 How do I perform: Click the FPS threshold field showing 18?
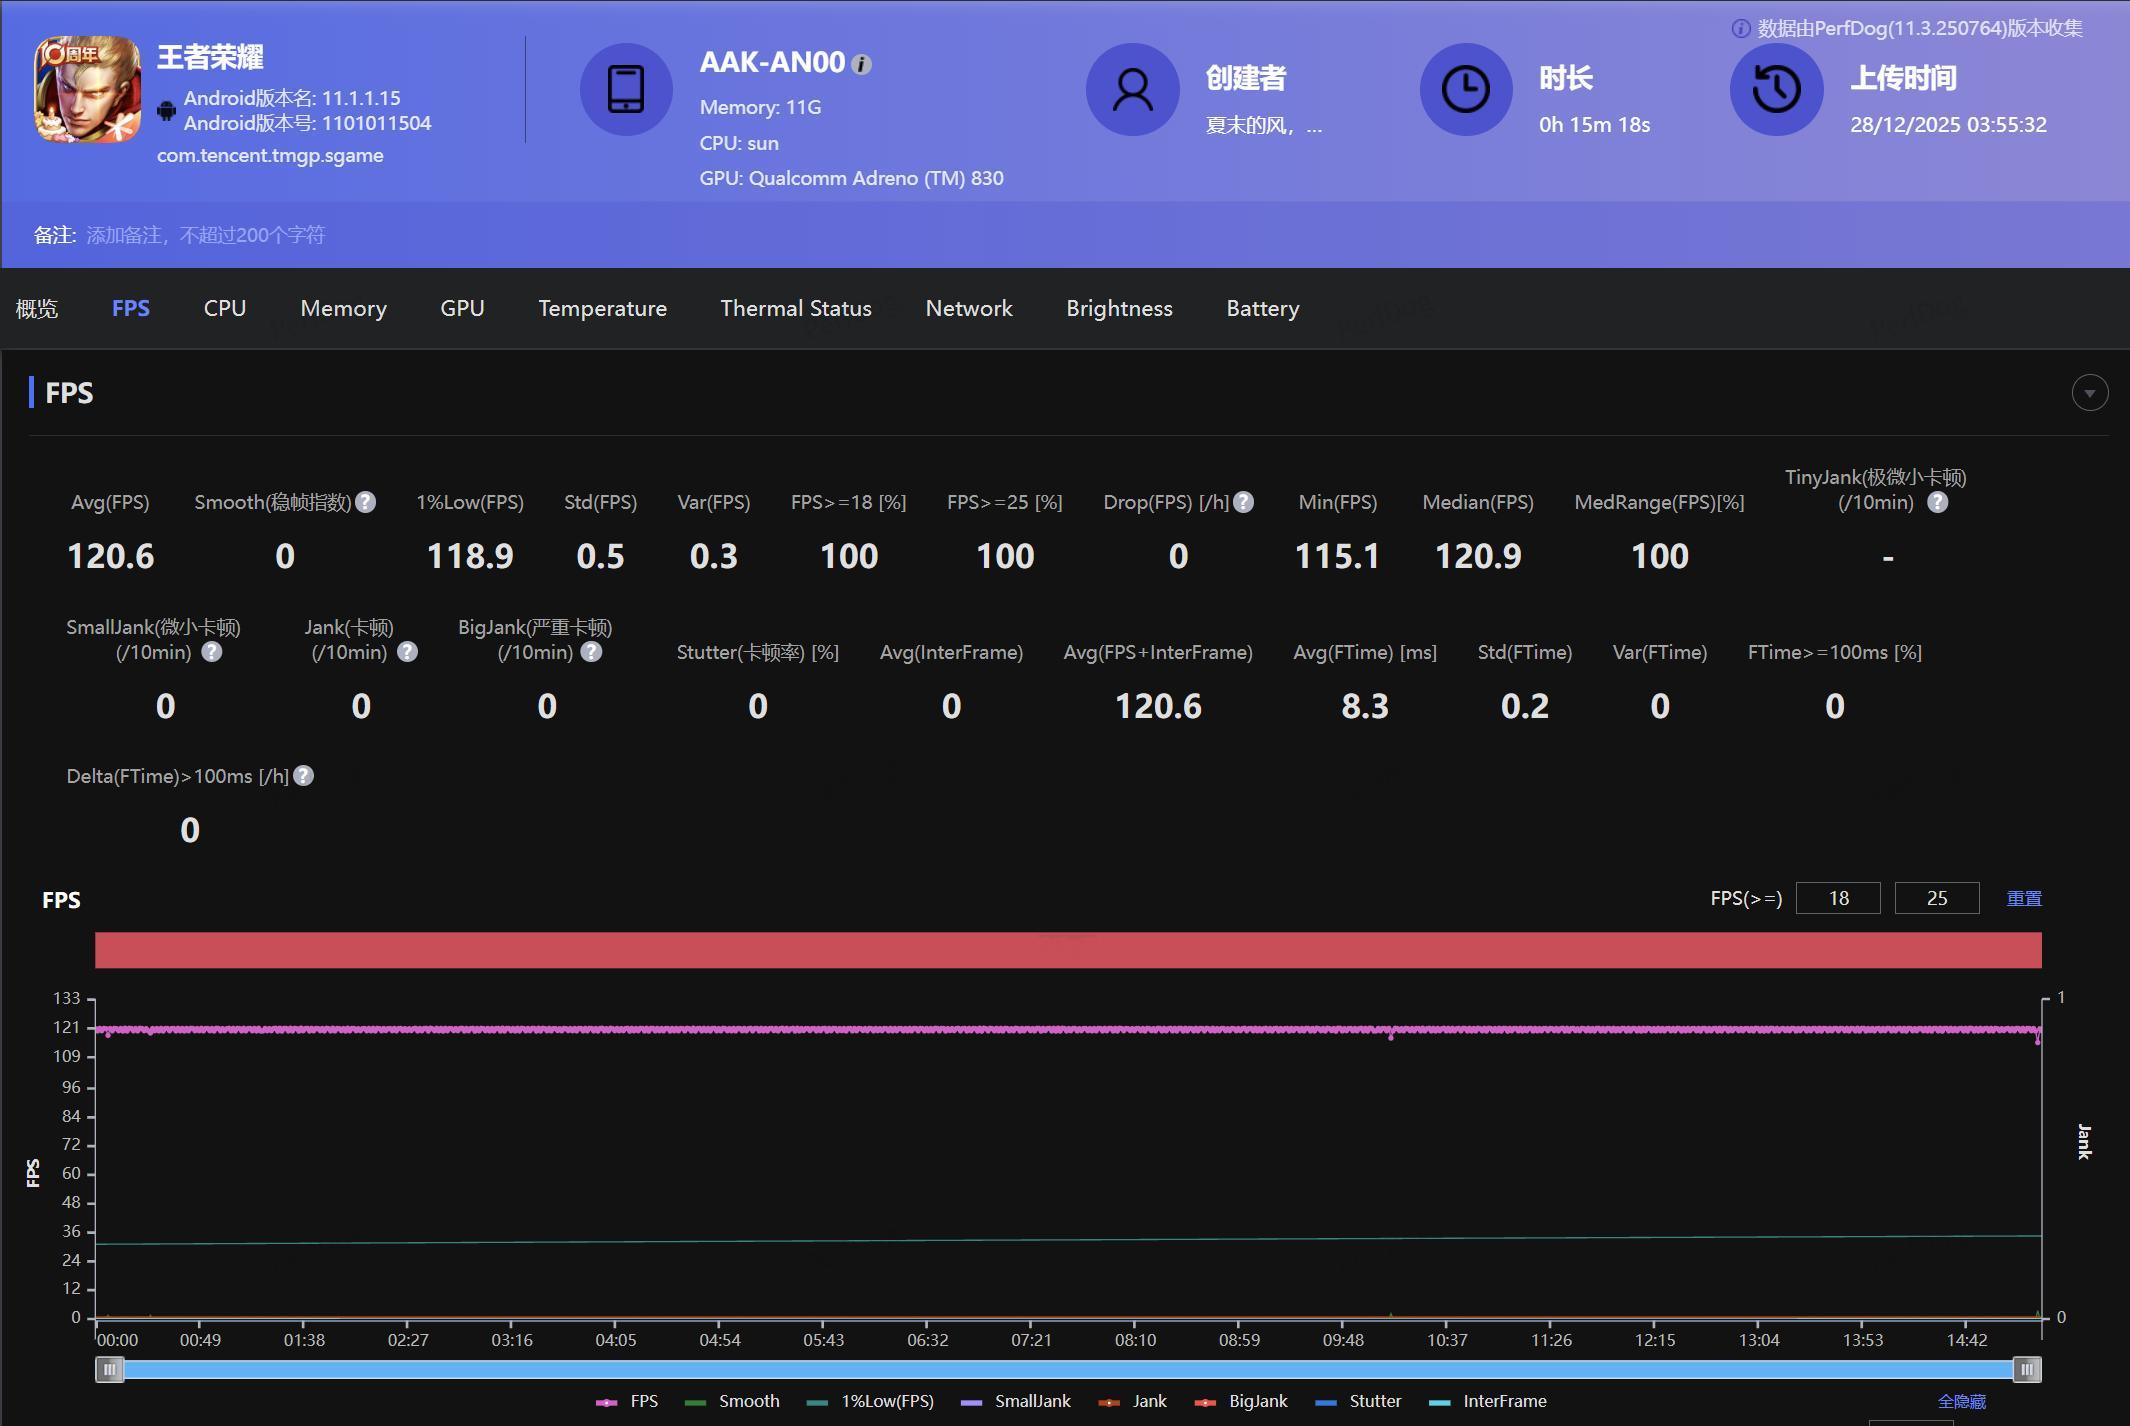point(1837,898)
